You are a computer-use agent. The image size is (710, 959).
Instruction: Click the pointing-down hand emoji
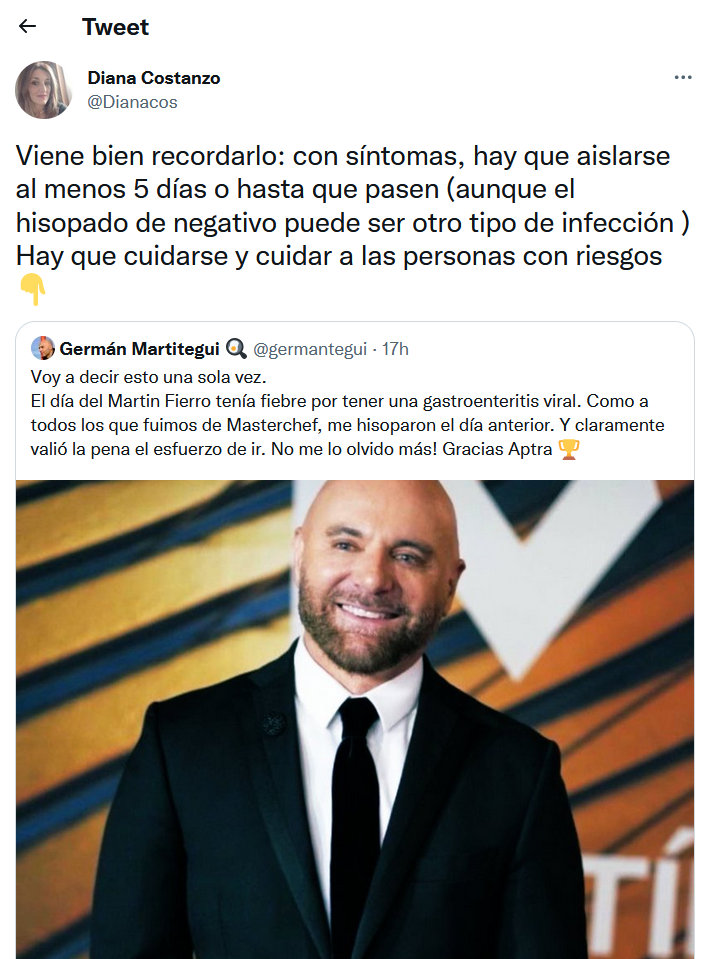[32, 289]
